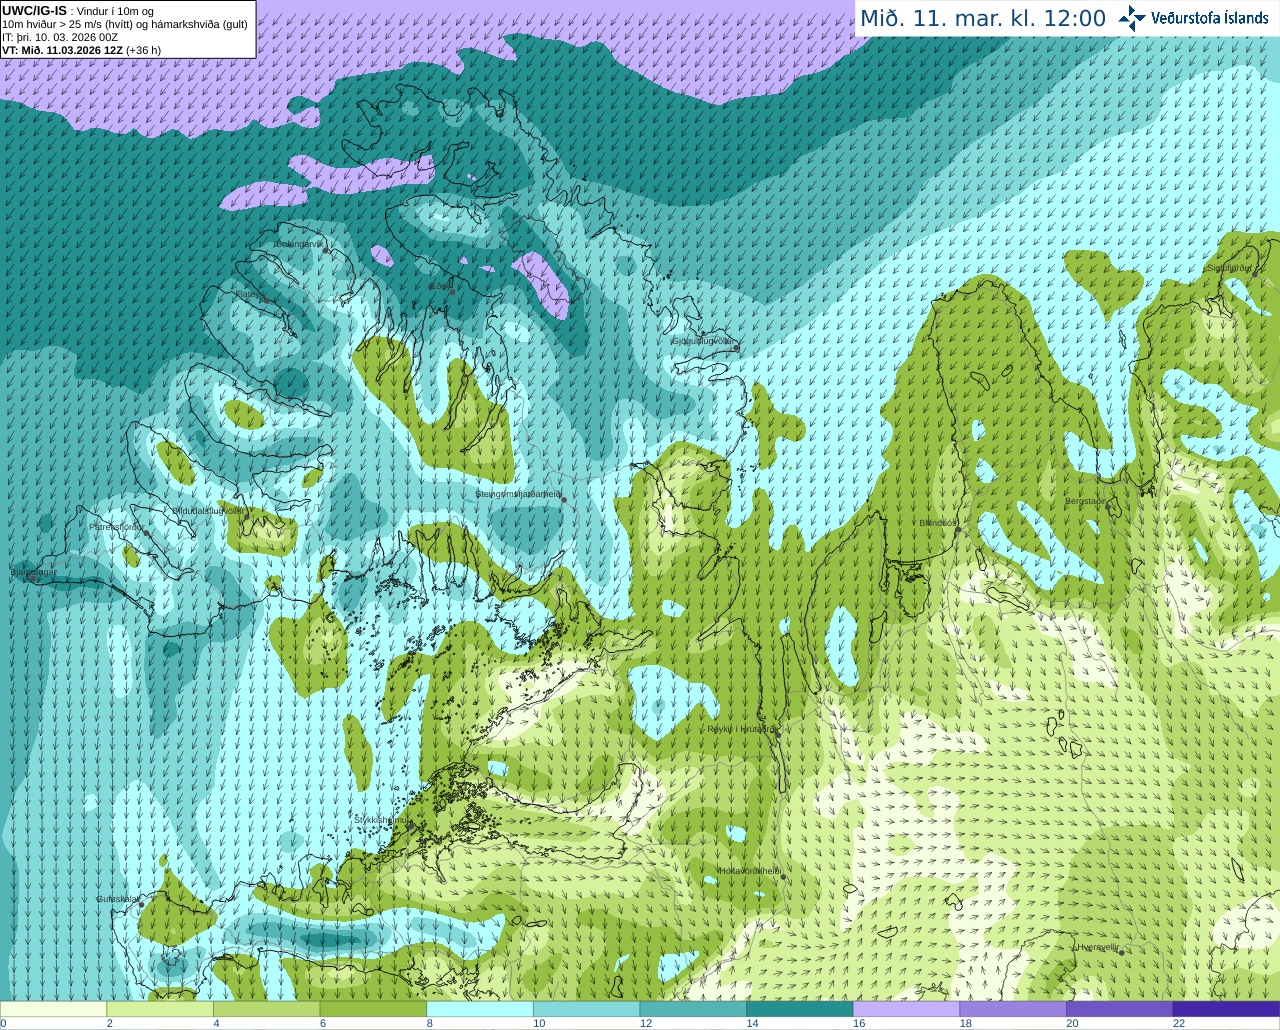Click the Gufuskálar station marker
This screenshot has width=1280, height=1030.
[x=141, y=905]
